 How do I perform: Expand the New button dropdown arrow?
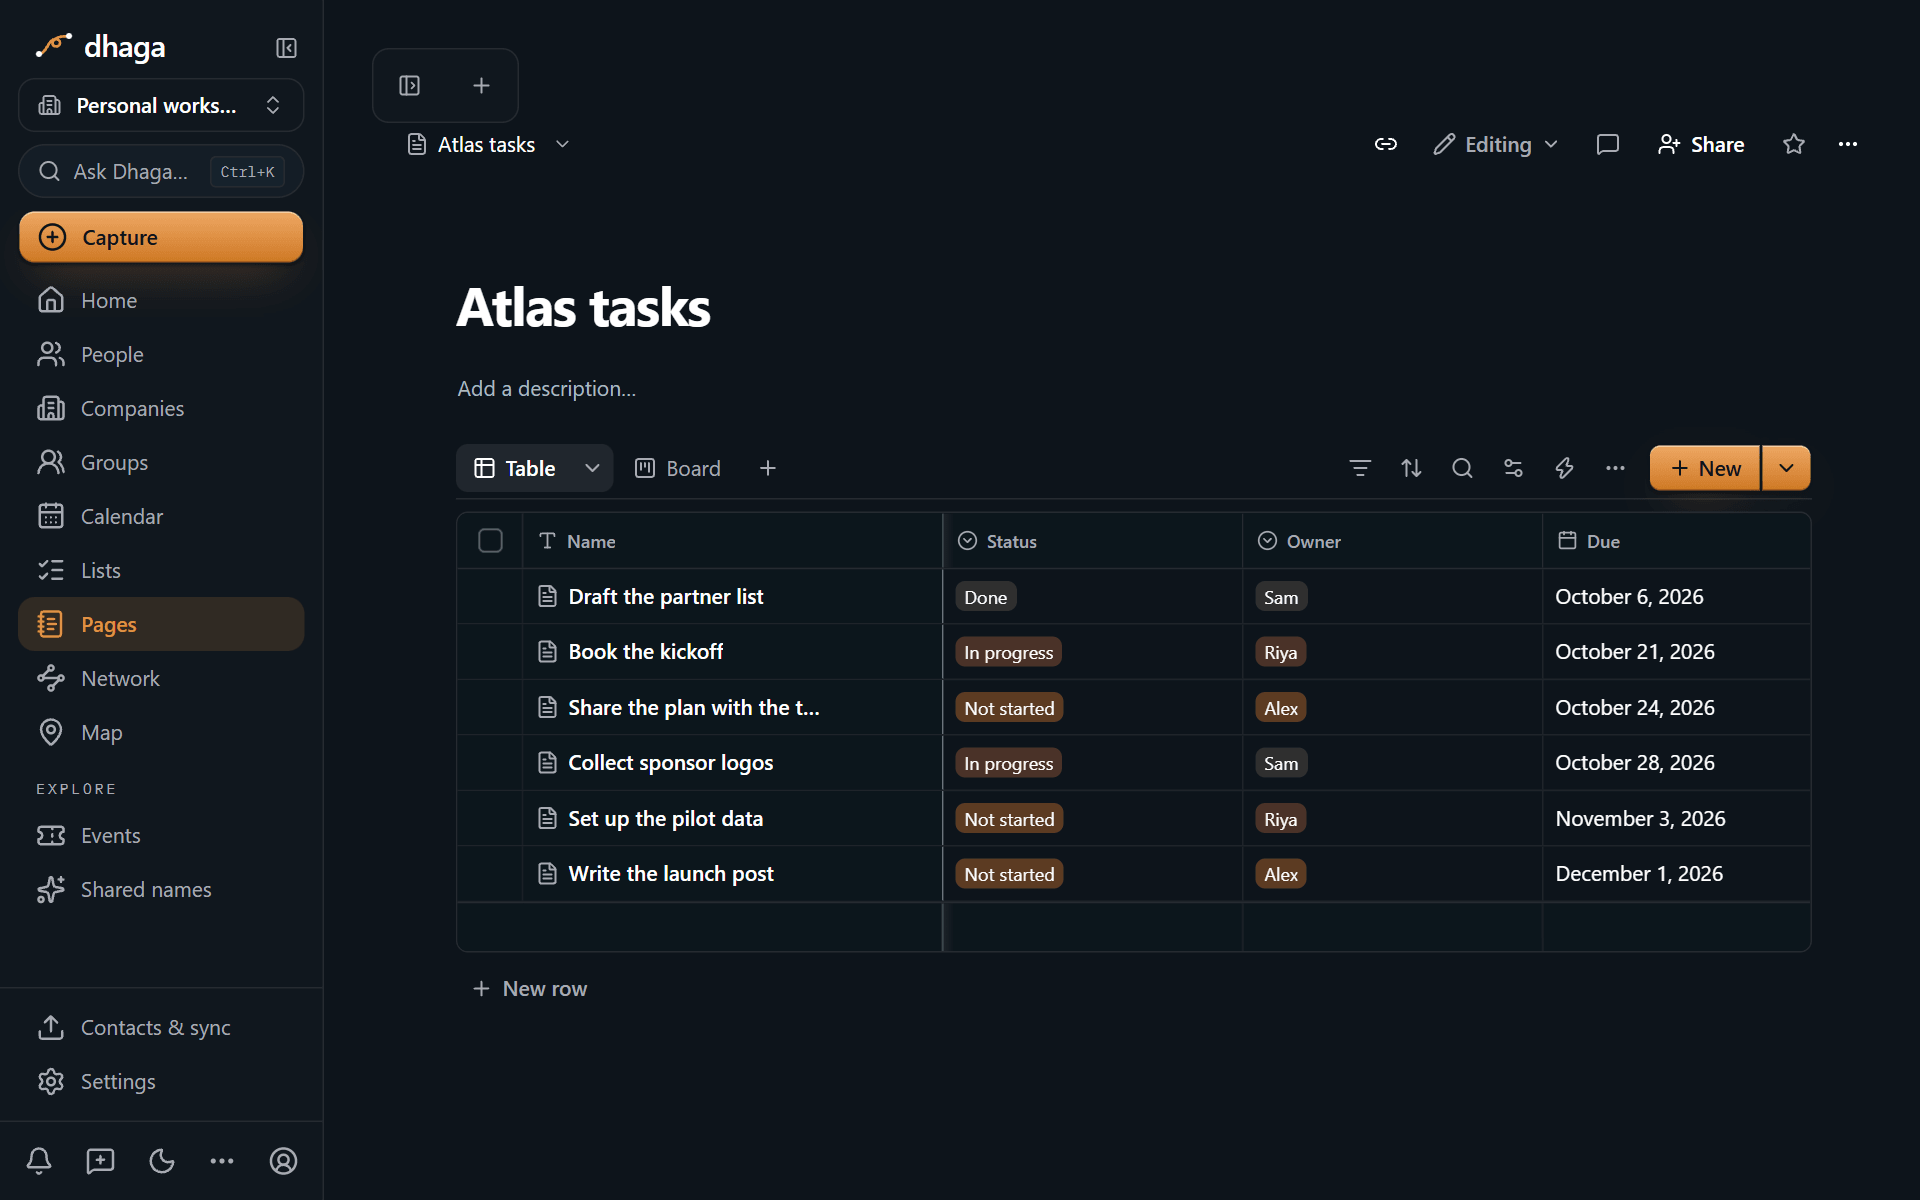1786,468
